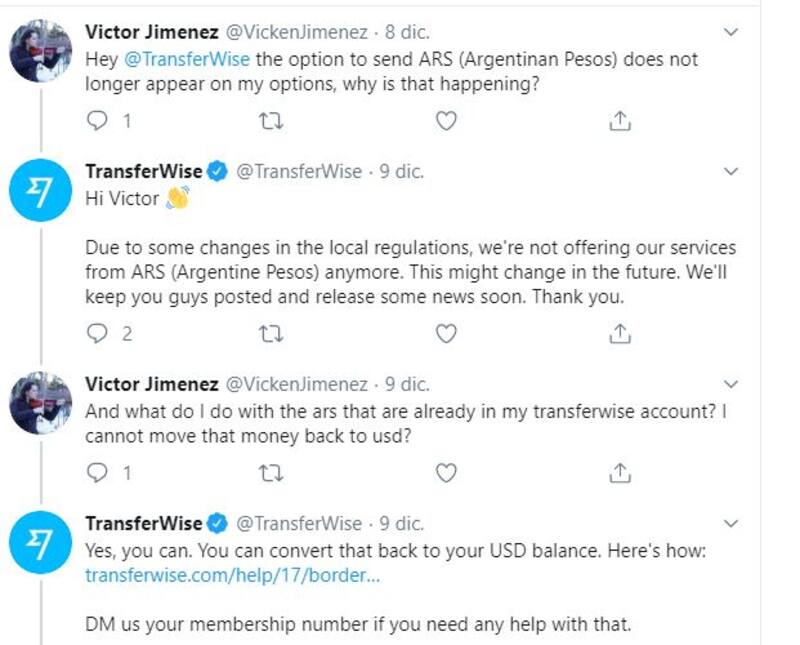
Task: Open options chevron on Victor's second tweet
Action: [731, 384]
